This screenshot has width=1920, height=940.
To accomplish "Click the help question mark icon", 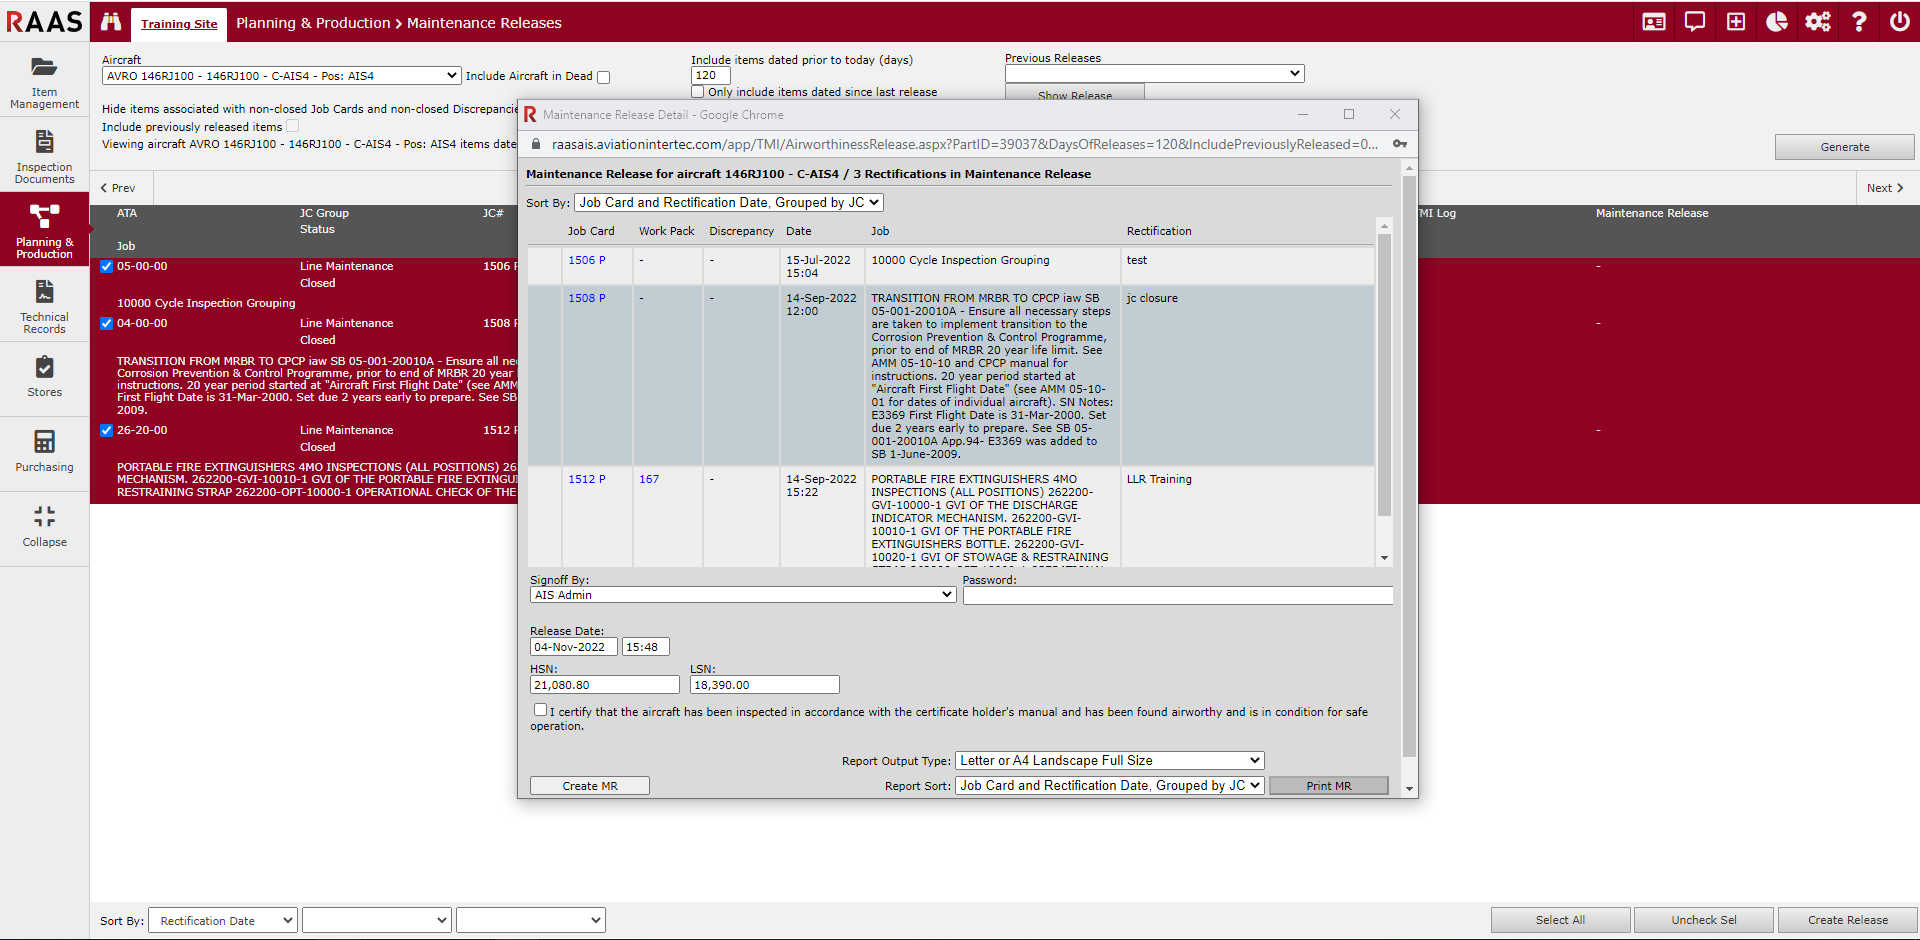I will point(1858,22).
